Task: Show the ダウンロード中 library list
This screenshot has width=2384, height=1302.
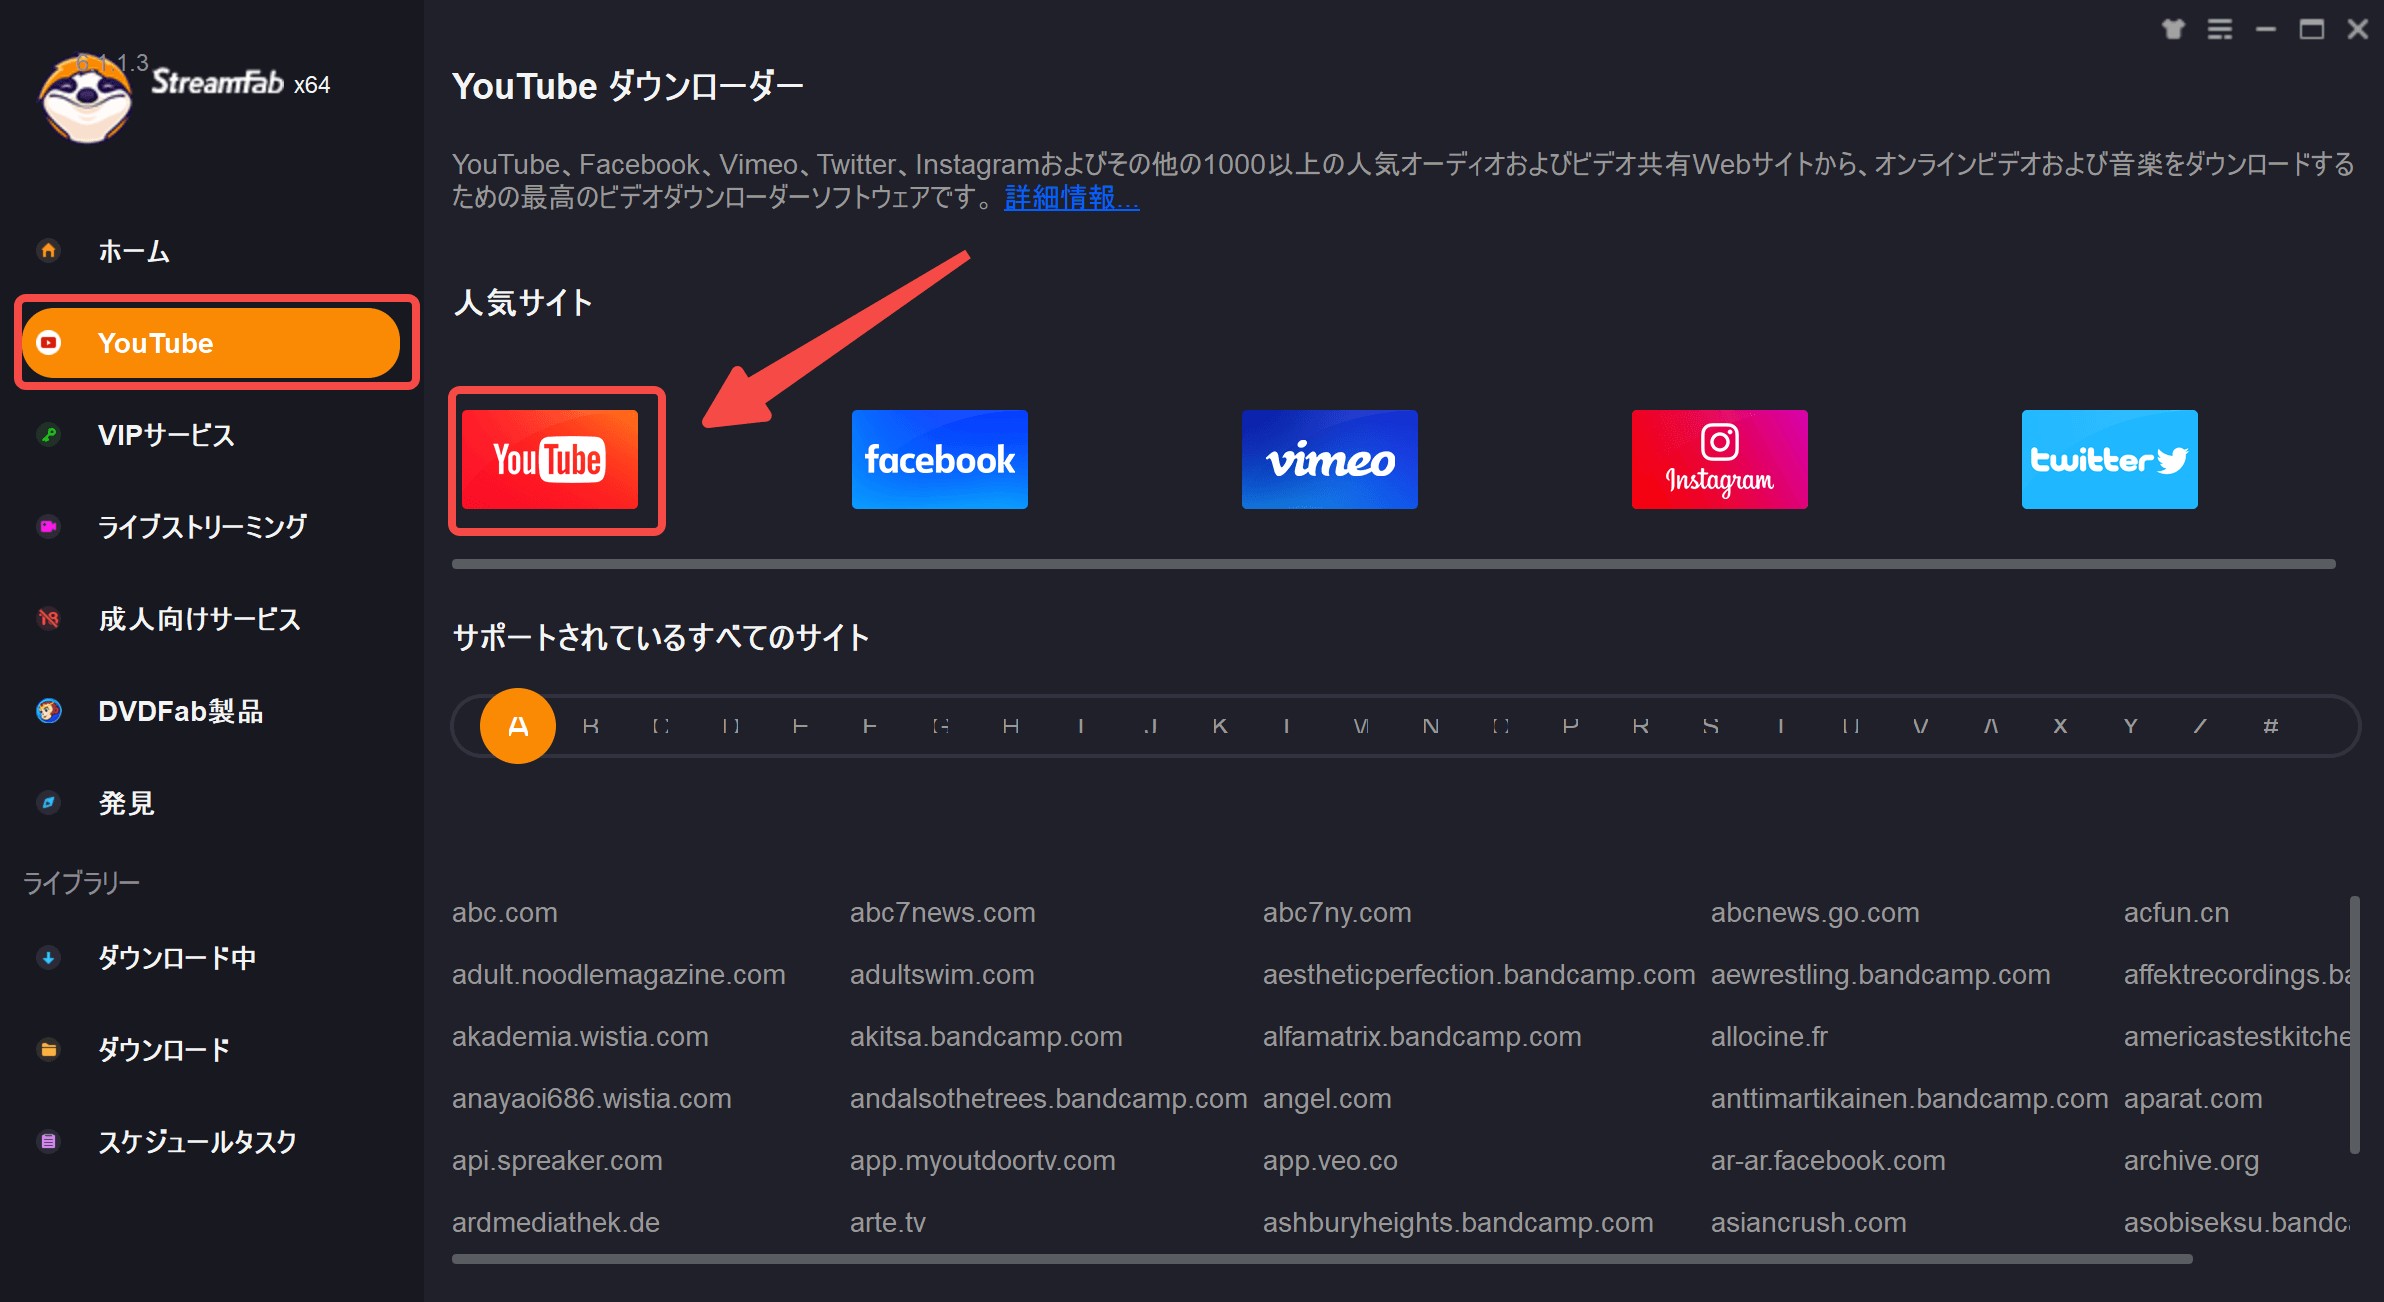Action: coord(176,958)
